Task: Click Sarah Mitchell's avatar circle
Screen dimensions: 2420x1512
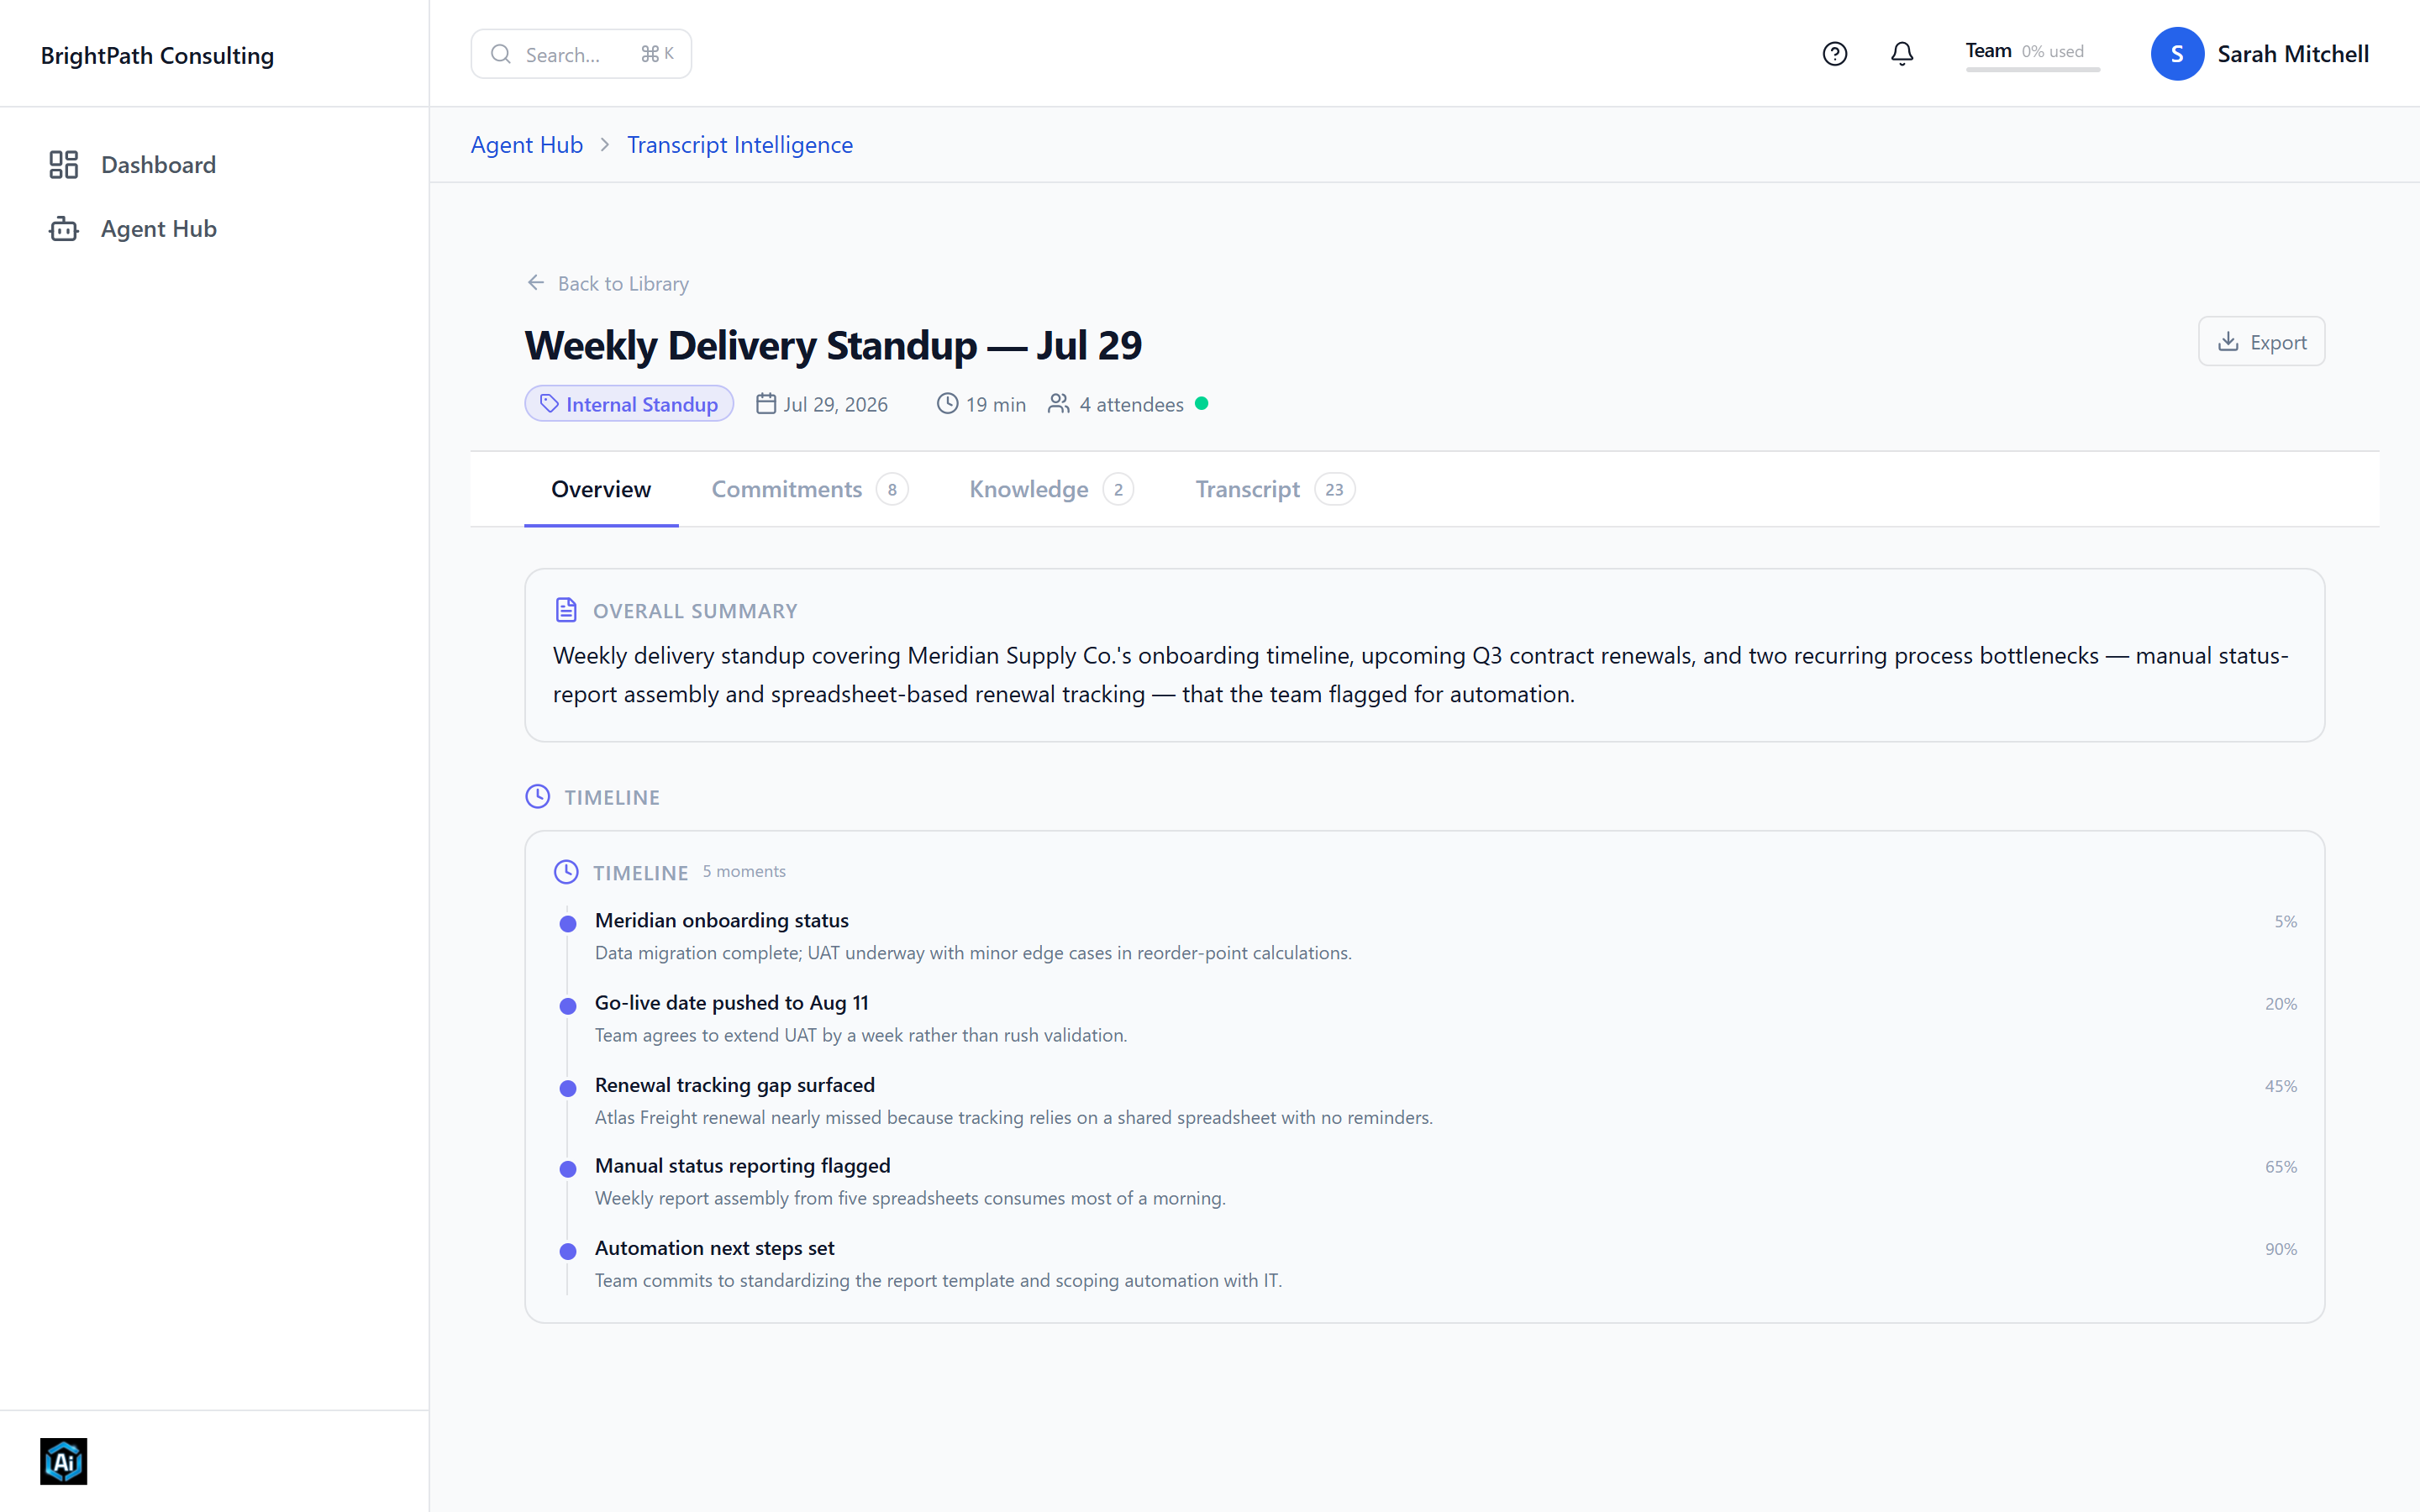Action: 2177,54
